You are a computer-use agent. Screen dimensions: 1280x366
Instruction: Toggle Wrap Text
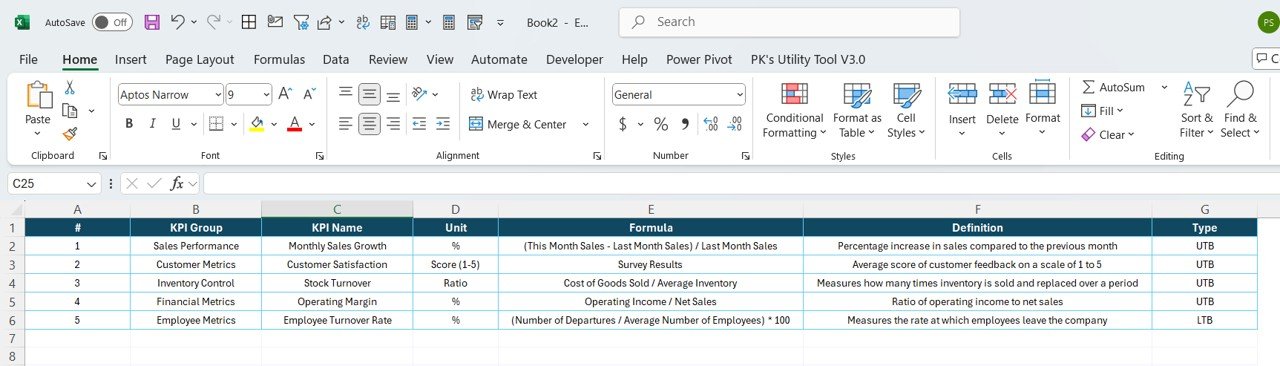click(x=504, y=95)
